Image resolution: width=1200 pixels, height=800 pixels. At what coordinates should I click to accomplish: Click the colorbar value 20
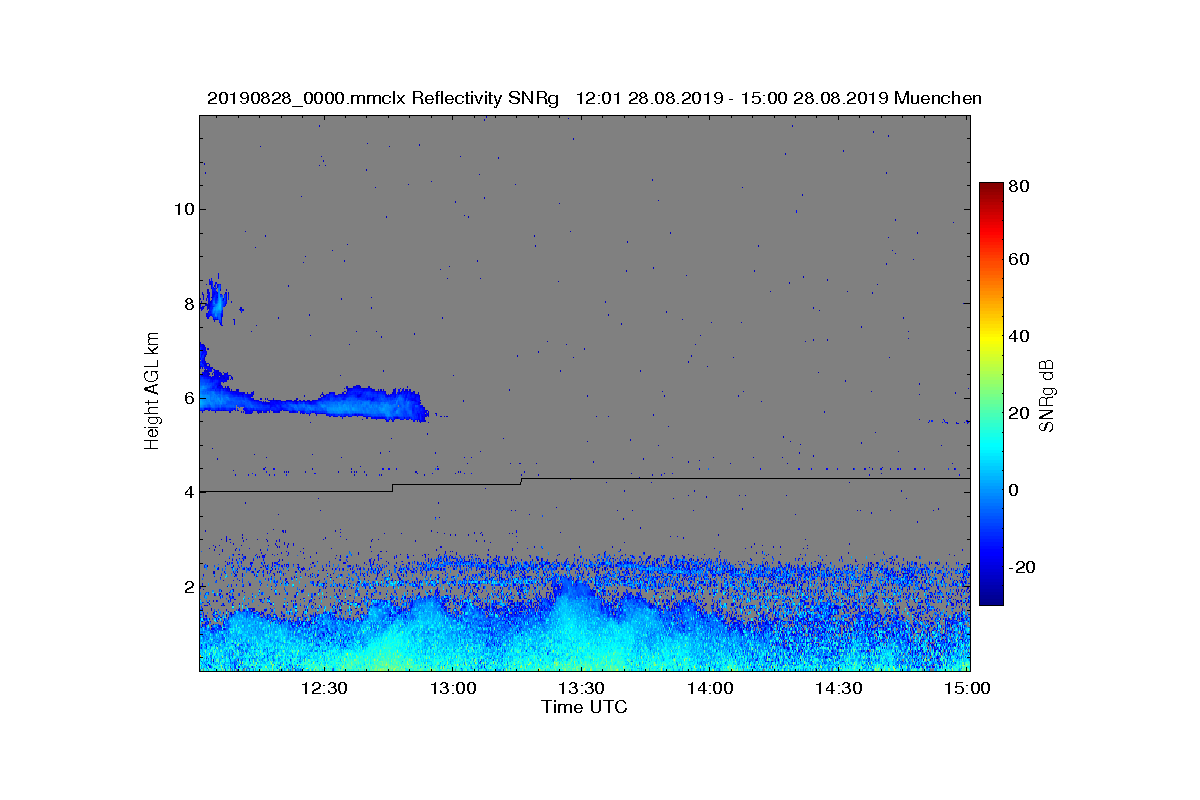tap(1019, 413)
